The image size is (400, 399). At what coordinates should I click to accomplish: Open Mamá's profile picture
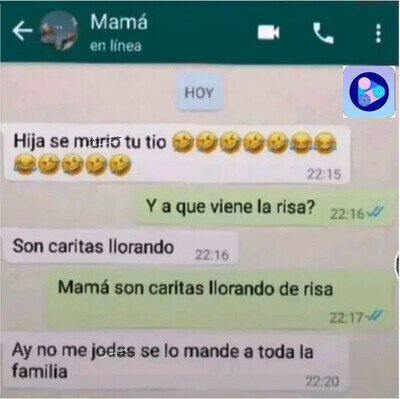click(59, 31)
